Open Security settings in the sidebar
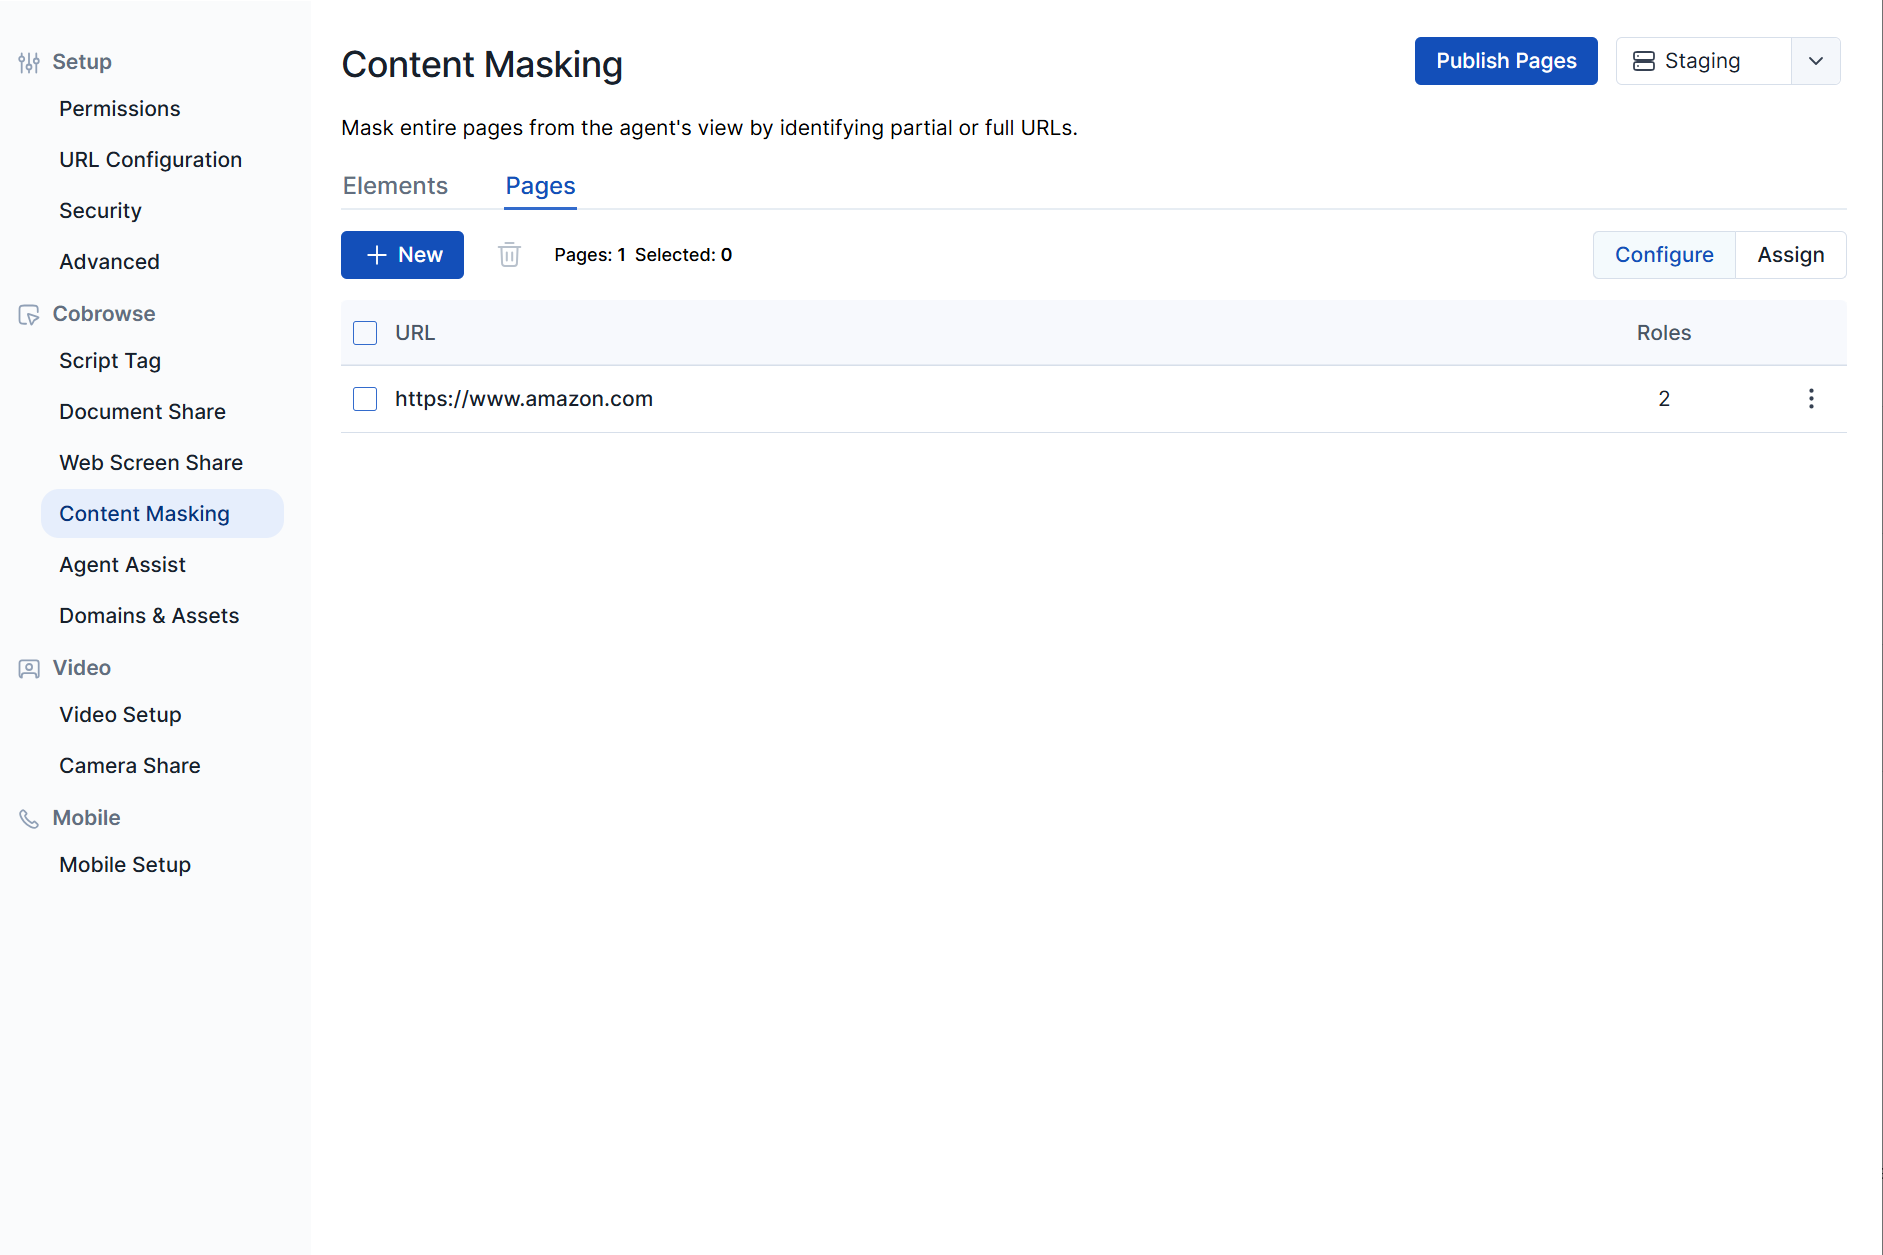This screenshot has height=1255, width=1883. pyautogui.click(x=100, y=211)
